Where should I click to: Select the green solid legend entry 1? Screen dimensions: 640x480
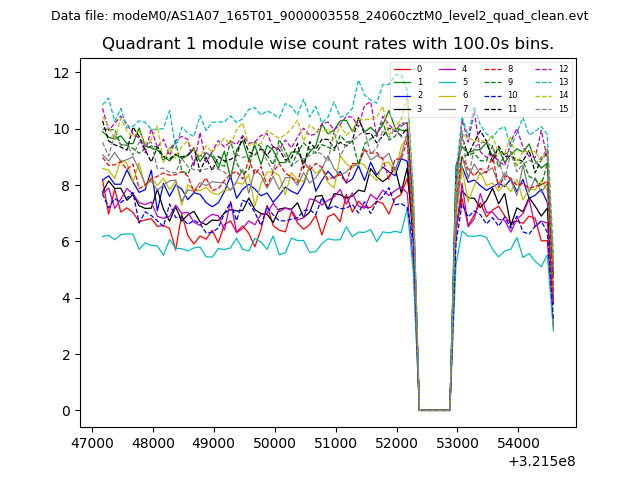[x=402, y=82]
